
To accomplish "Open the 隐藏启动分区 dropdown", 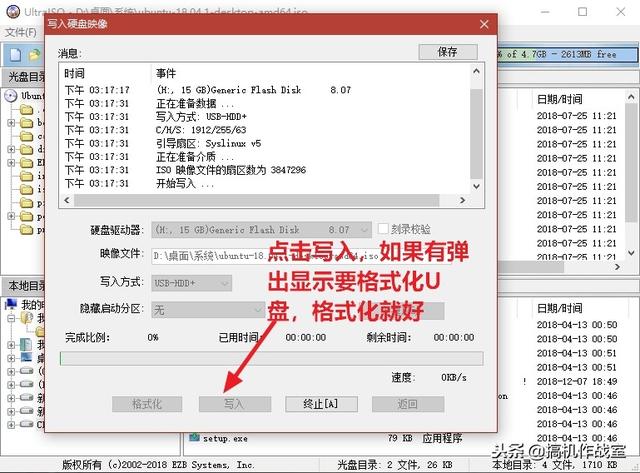I will [208, 310].
